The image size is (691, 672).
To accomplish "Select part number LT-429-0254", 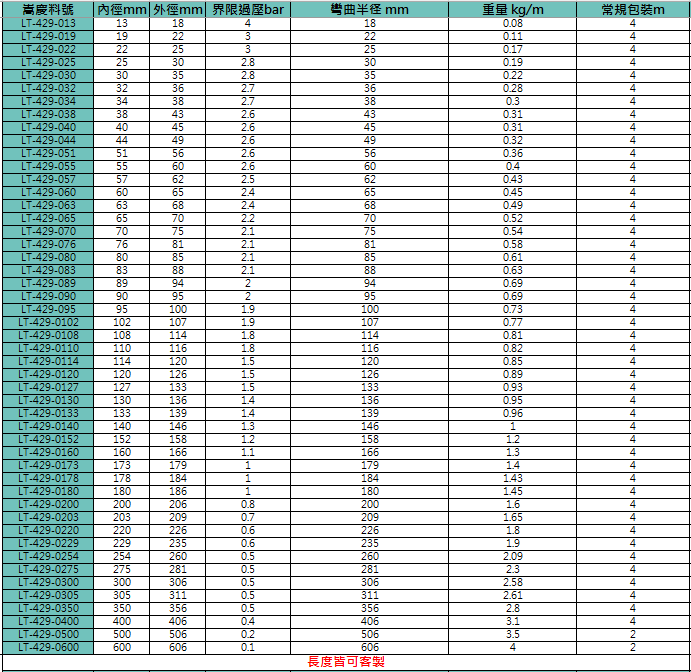I will 48,556.
